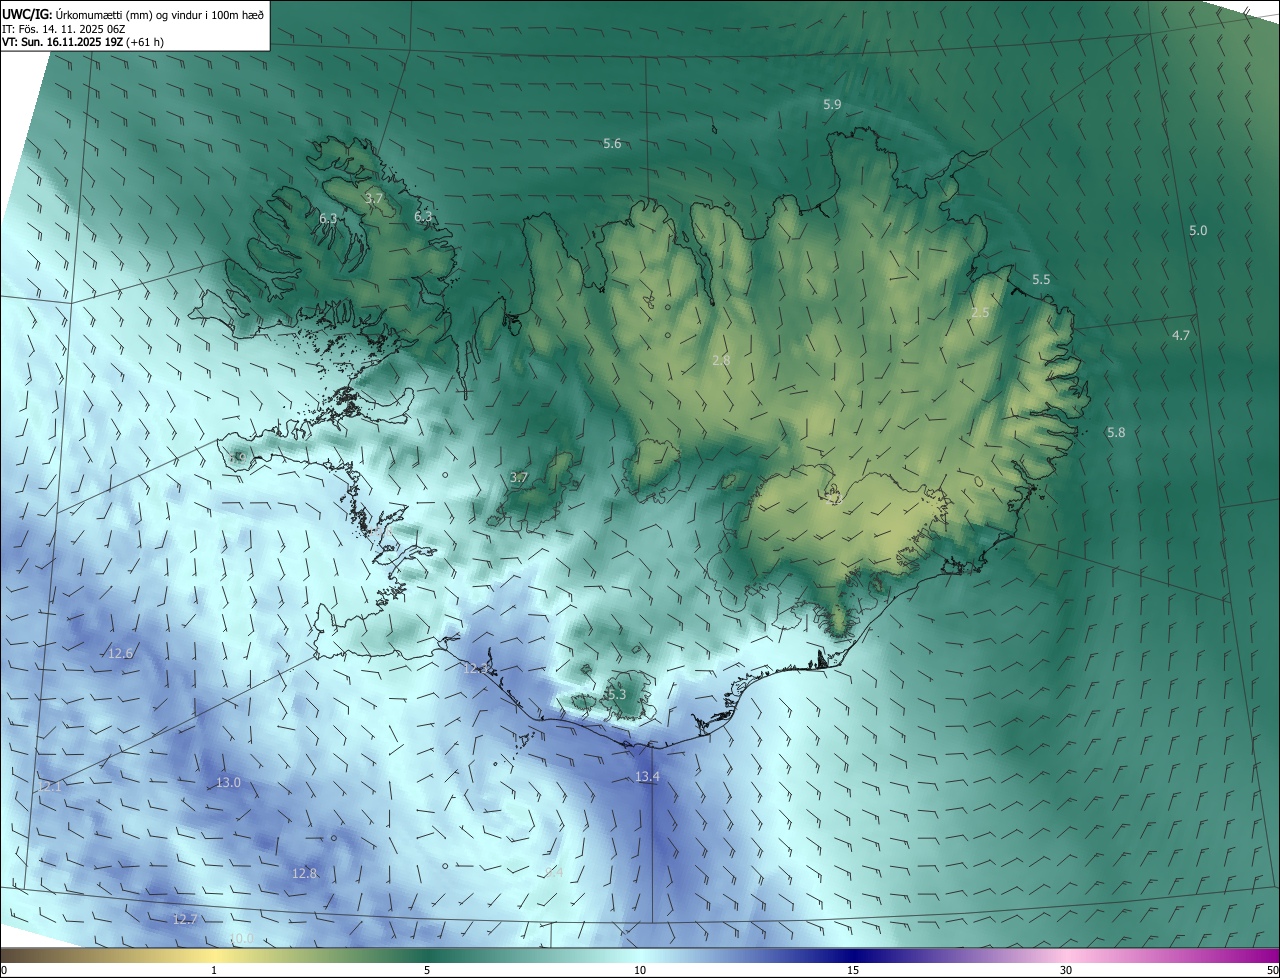The image size is (1280, 978).
Task: Select the 4.7 value label in the east
Action: click(1181, 335)
